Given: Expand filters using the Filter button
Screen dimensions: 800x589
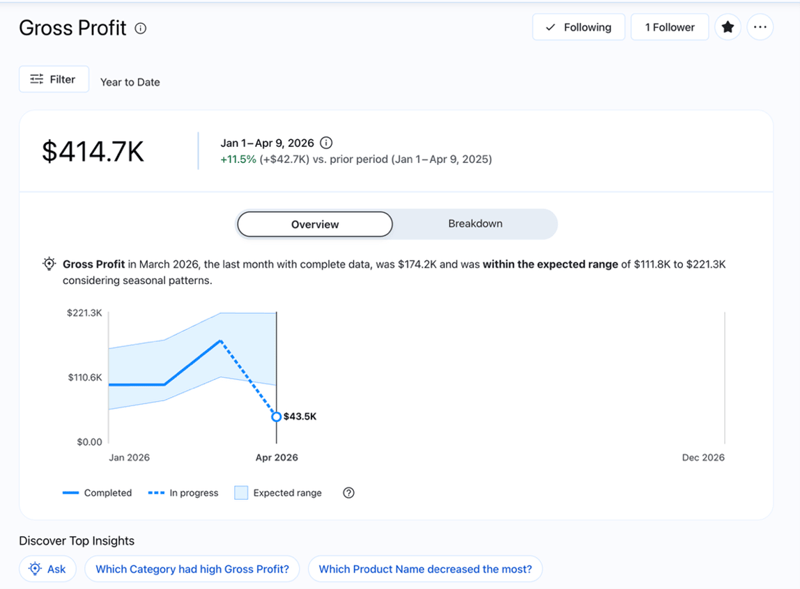Looking at the screenshot, I should click(x=54, y=78).
